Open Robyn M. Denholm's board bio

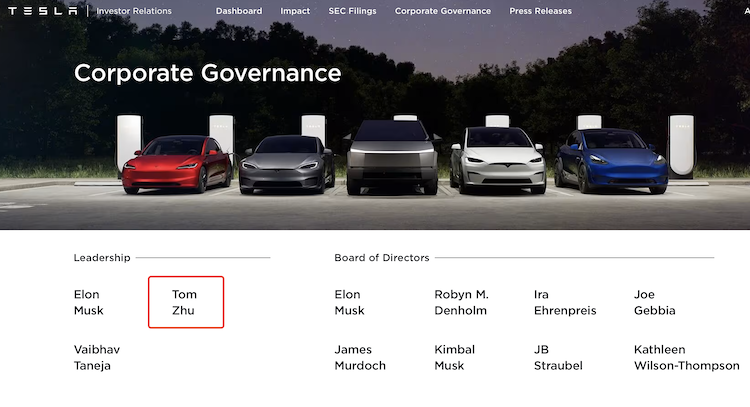point(461,302)
